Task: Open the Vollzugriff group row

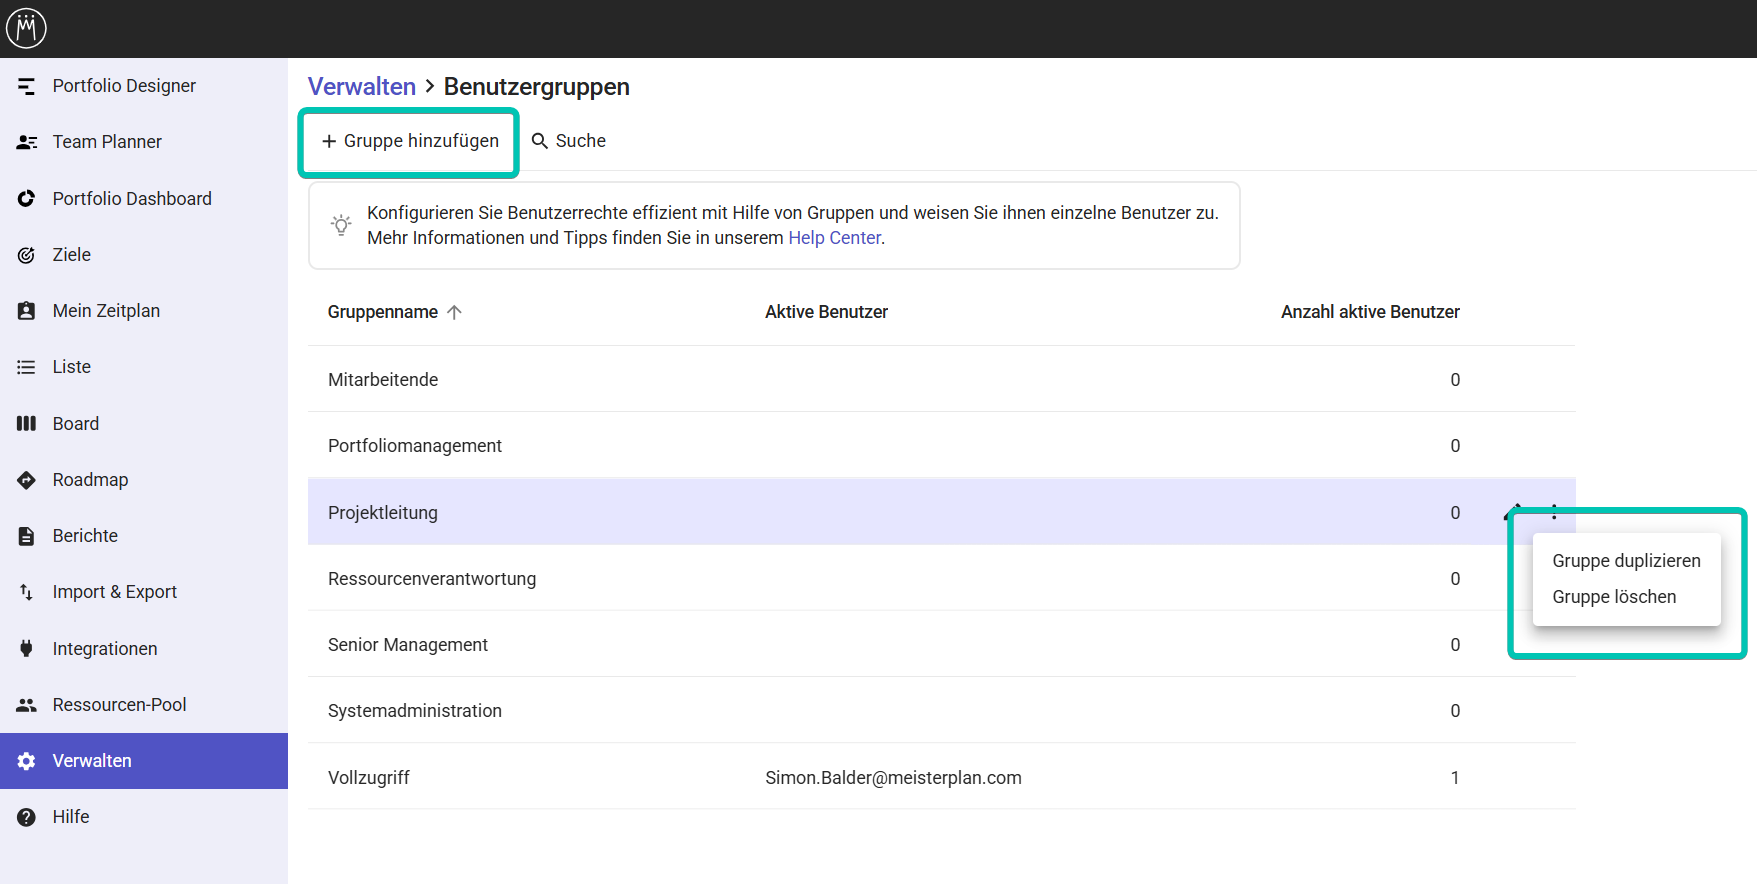Action: [x=942, y=777]
